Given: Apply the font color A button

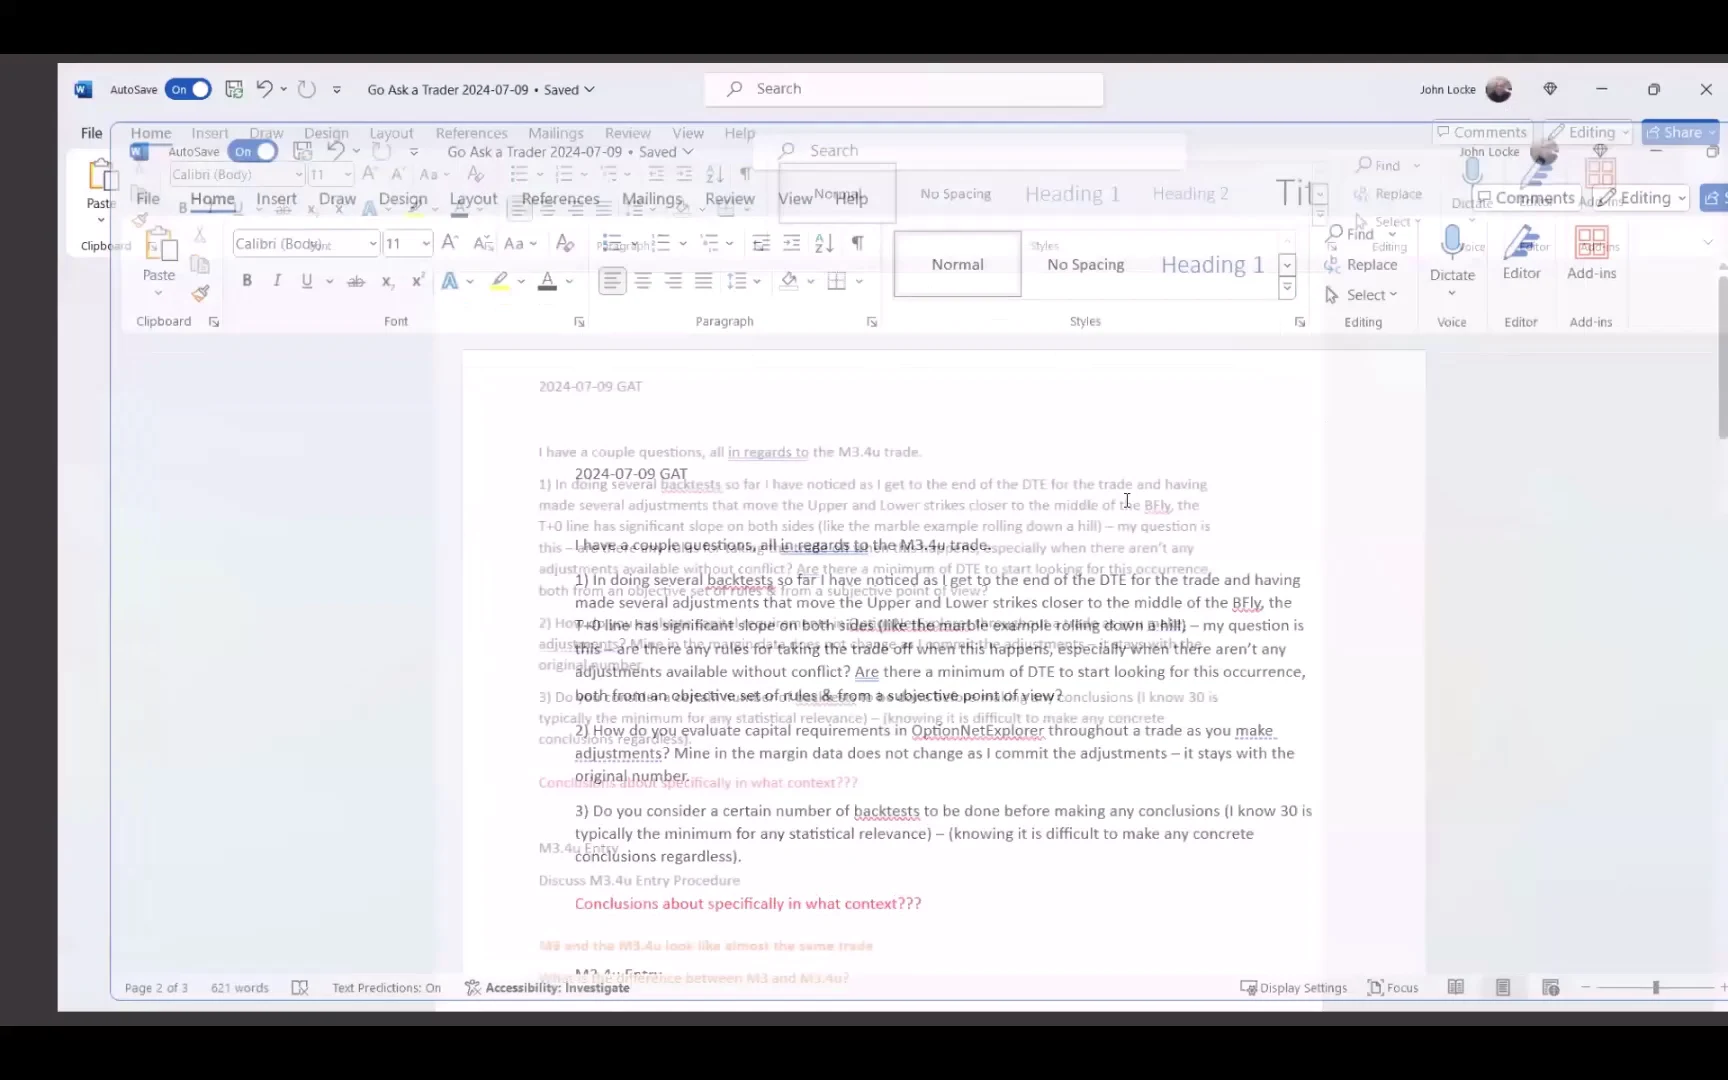Looking at the screenshot, I should point(547,281).
